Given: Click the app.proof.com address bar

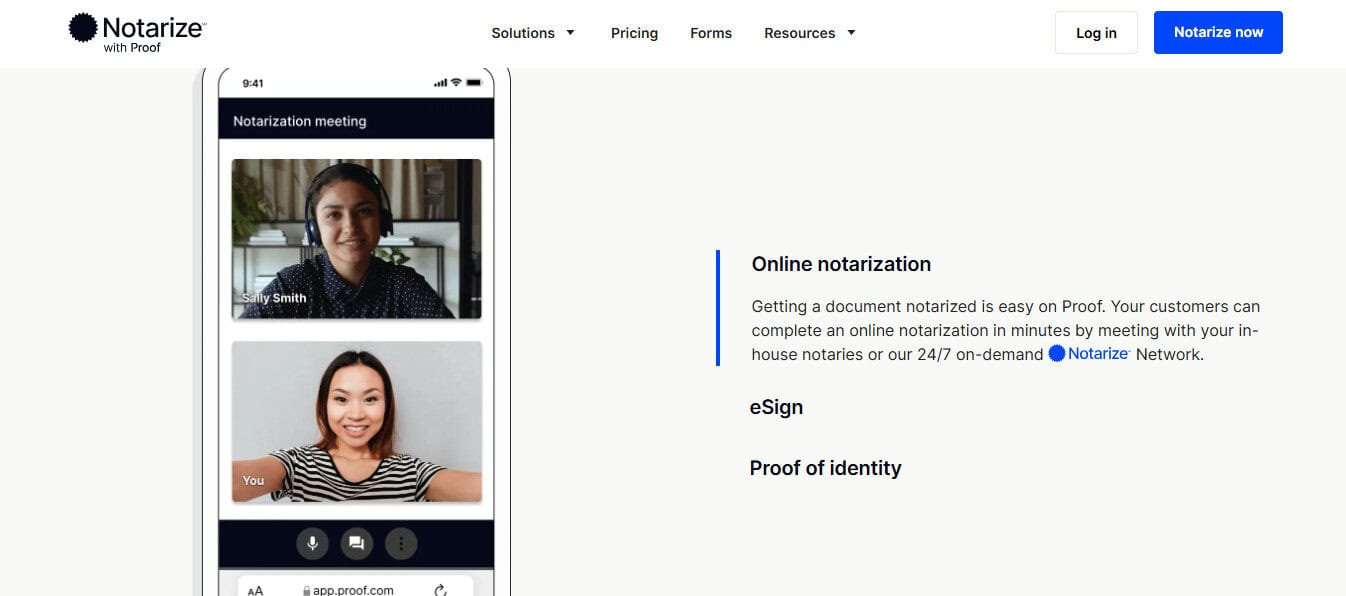Looking at the screenshot, I should pyautogui.click(x=356, y=587).
